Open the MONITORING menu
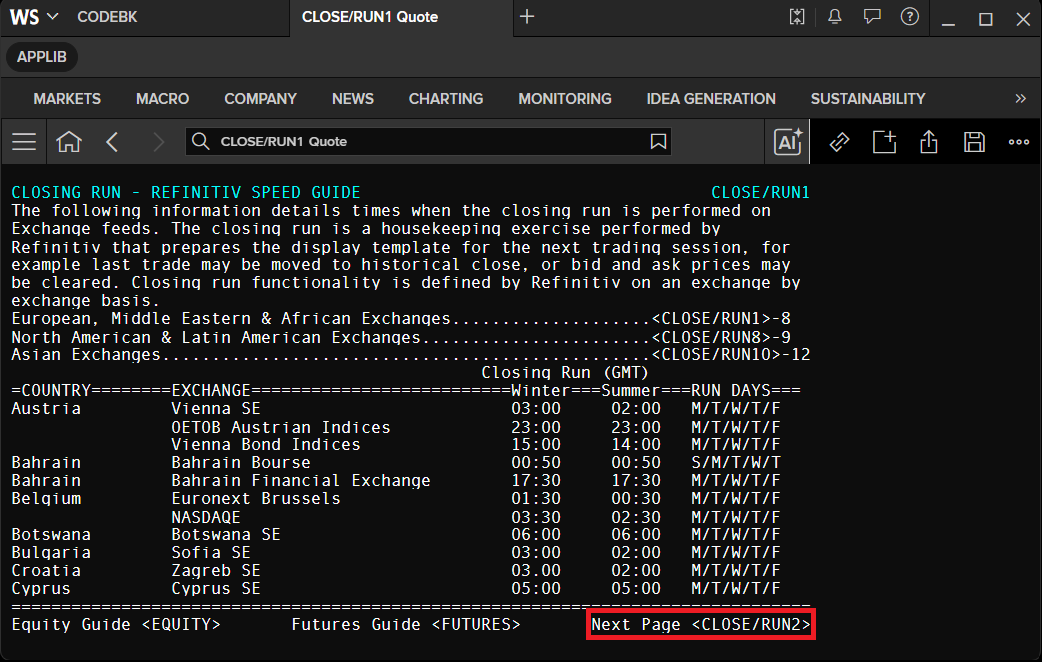This screenshot has width=1042, height=662. tap(565, 99)
